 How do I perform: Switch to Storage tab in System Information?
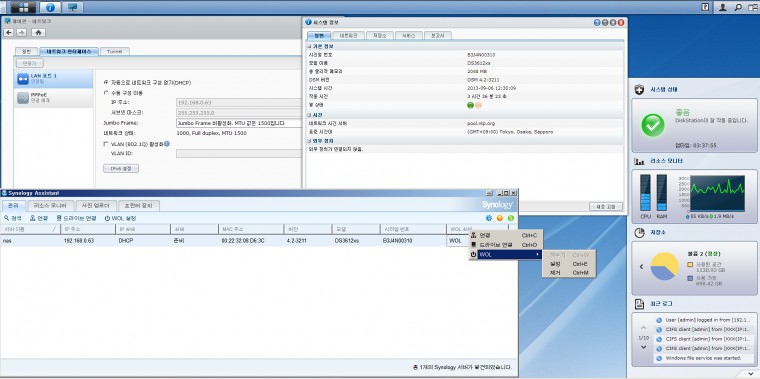380,36
